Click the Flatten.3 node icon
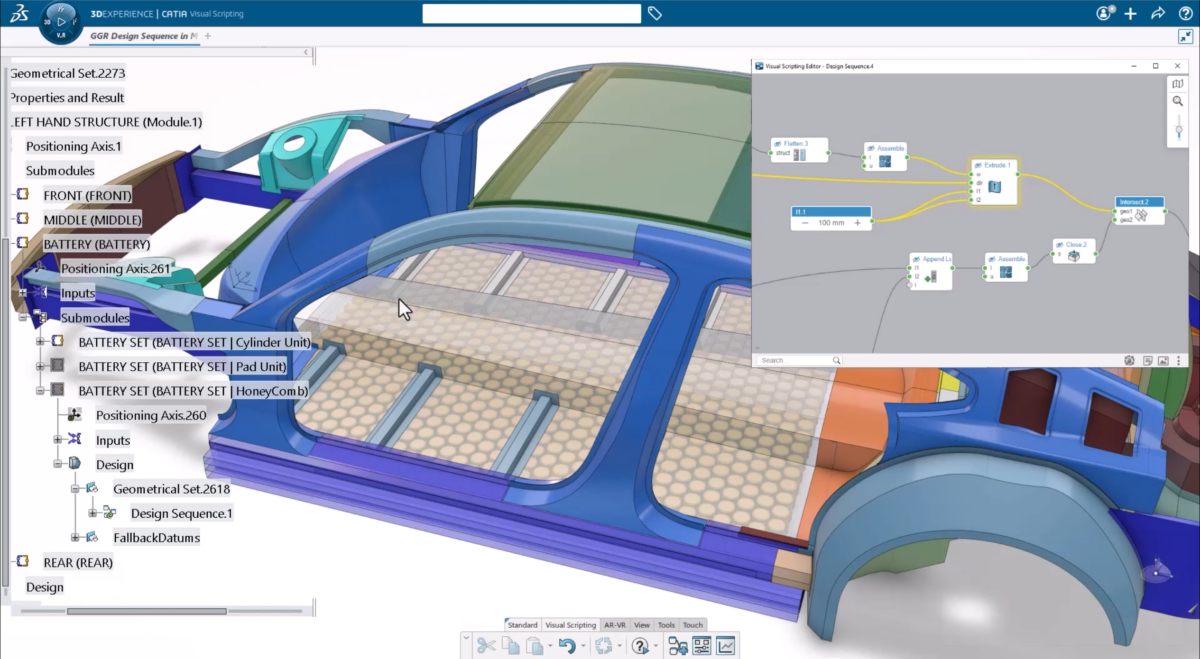Image resolution: width=1200 pixels, height=659 pixels. tap(798, 152)
